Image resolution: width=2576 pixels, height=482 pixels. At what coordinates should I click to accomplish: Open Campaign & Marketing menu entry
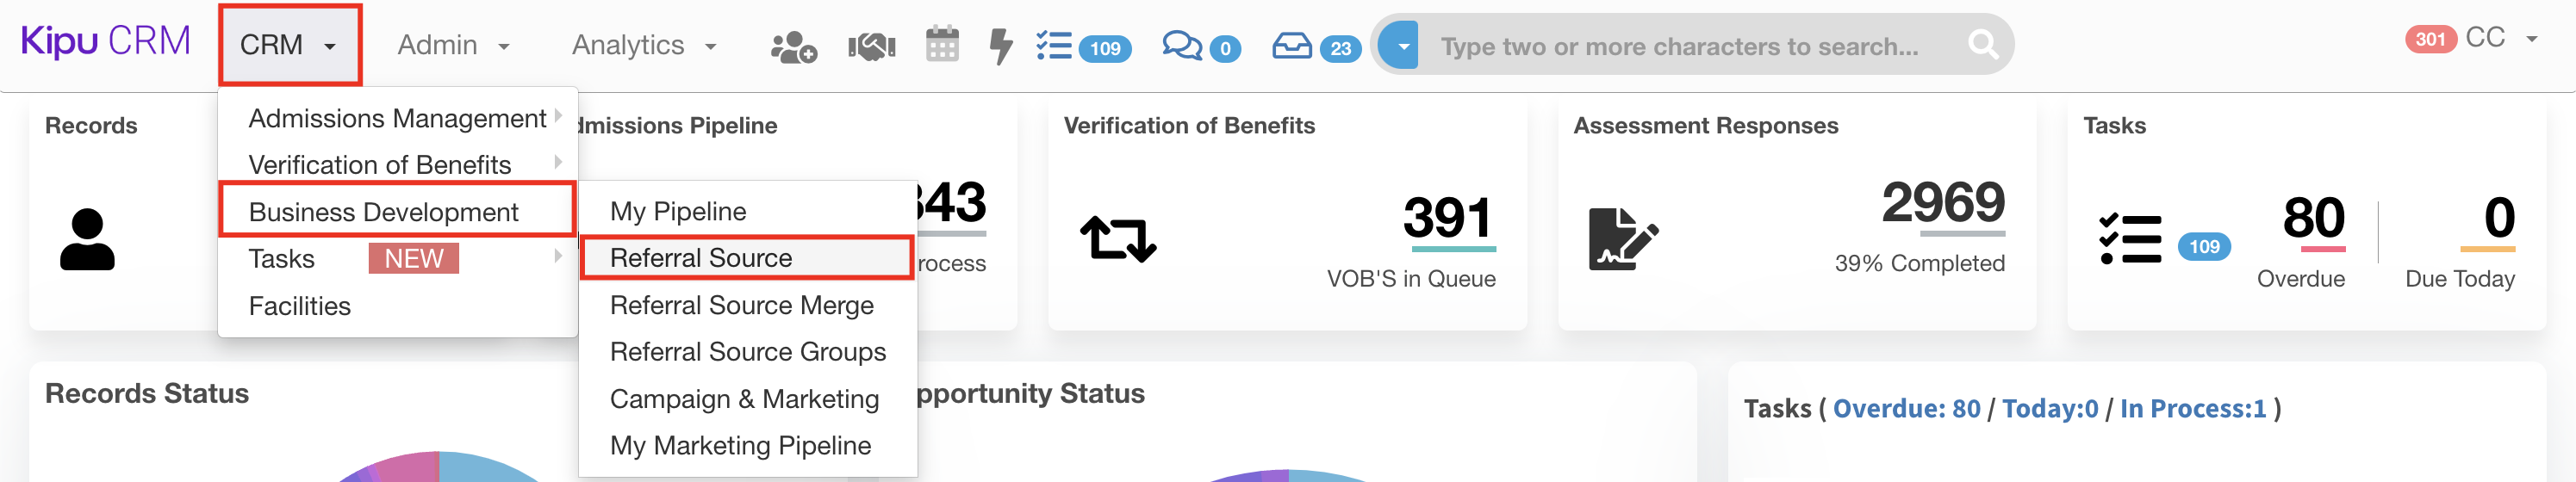coord(744,399)
